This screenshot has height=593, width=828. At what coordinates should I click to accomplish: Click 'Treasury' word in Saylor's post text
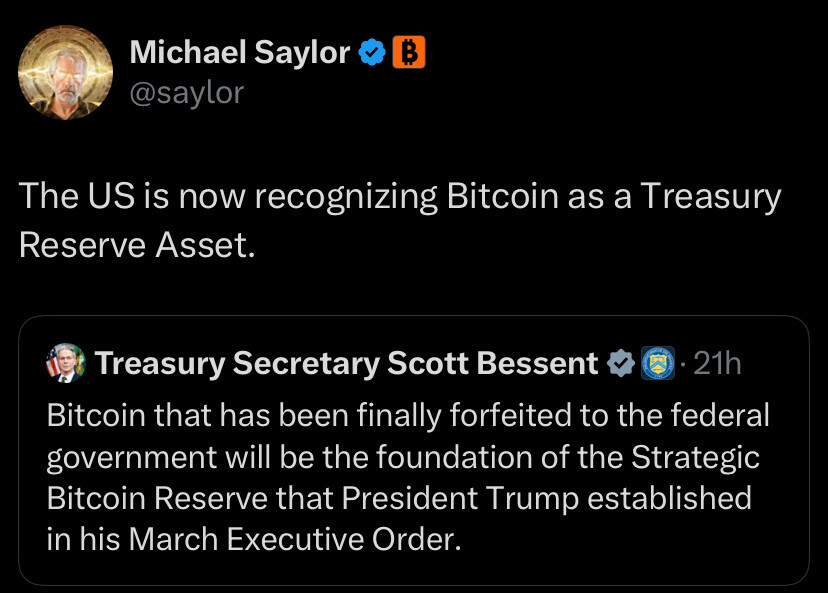(x=711, y=197)
